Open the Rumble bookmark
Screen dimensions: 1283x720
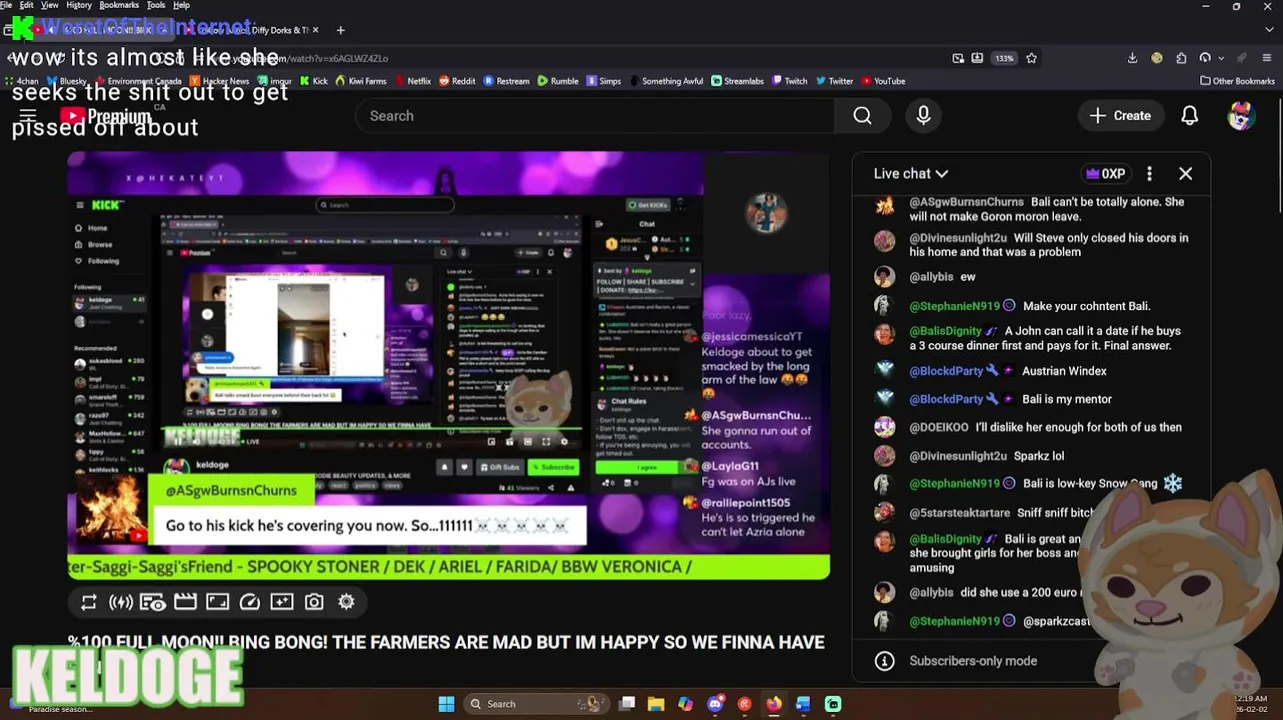(558, 81)
